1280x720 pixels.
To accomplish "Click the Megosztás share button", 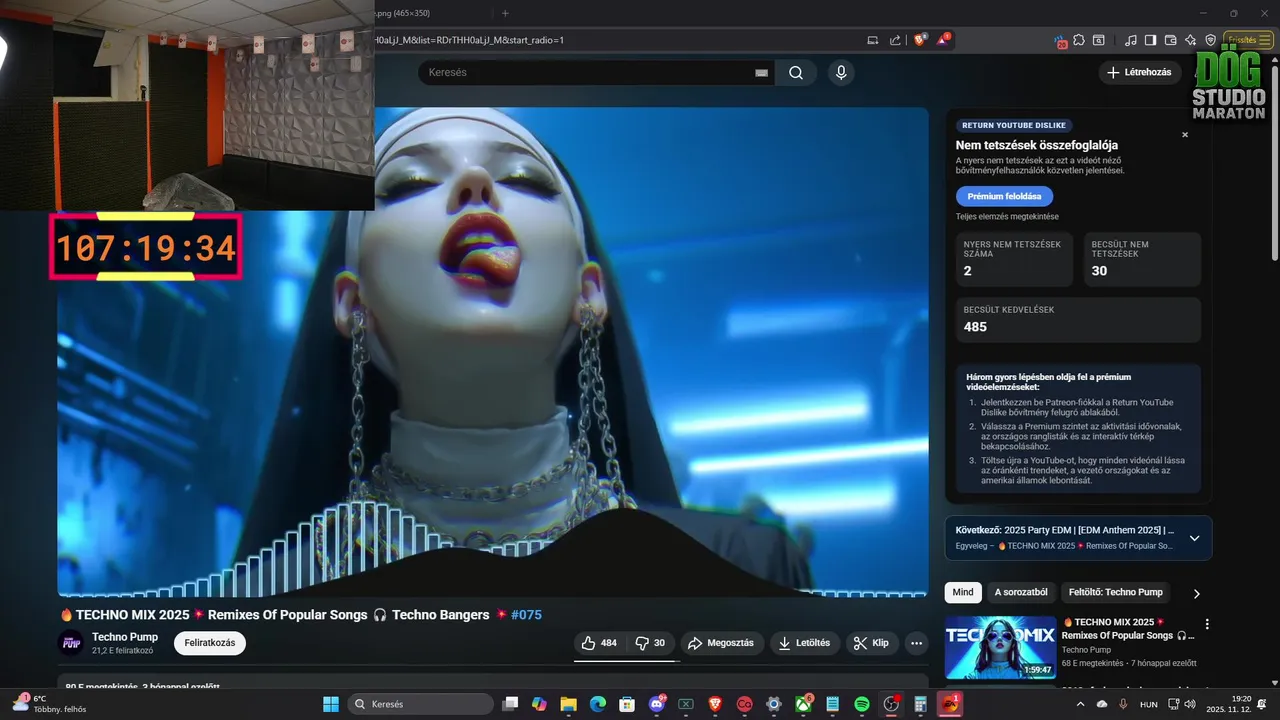I will coord(723,643).
